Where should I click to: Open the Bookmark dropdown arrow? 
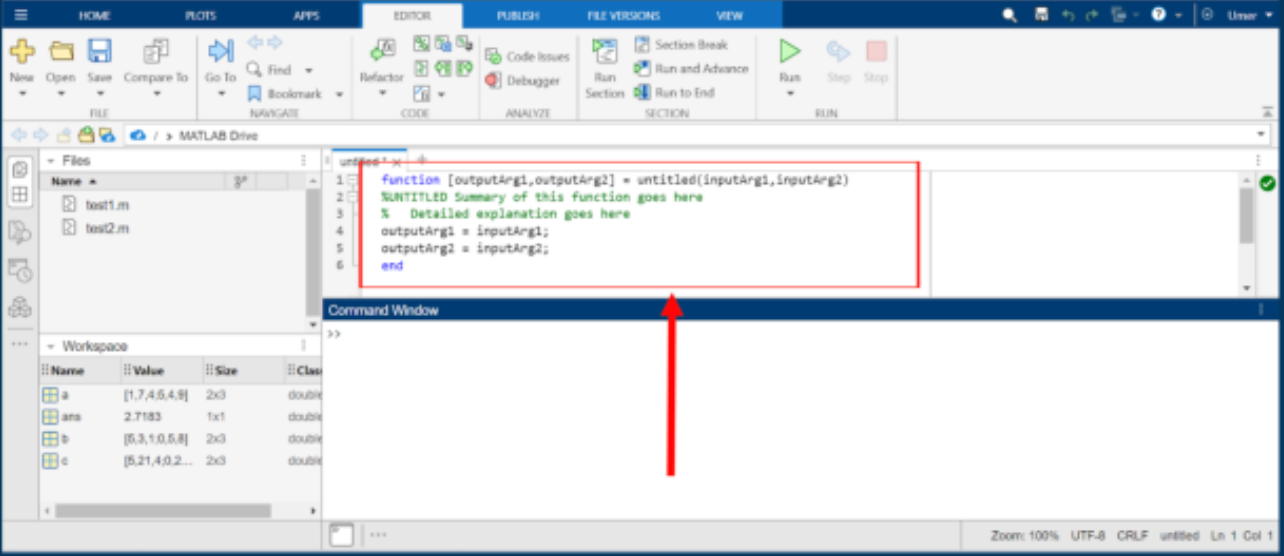coord(339,95)
